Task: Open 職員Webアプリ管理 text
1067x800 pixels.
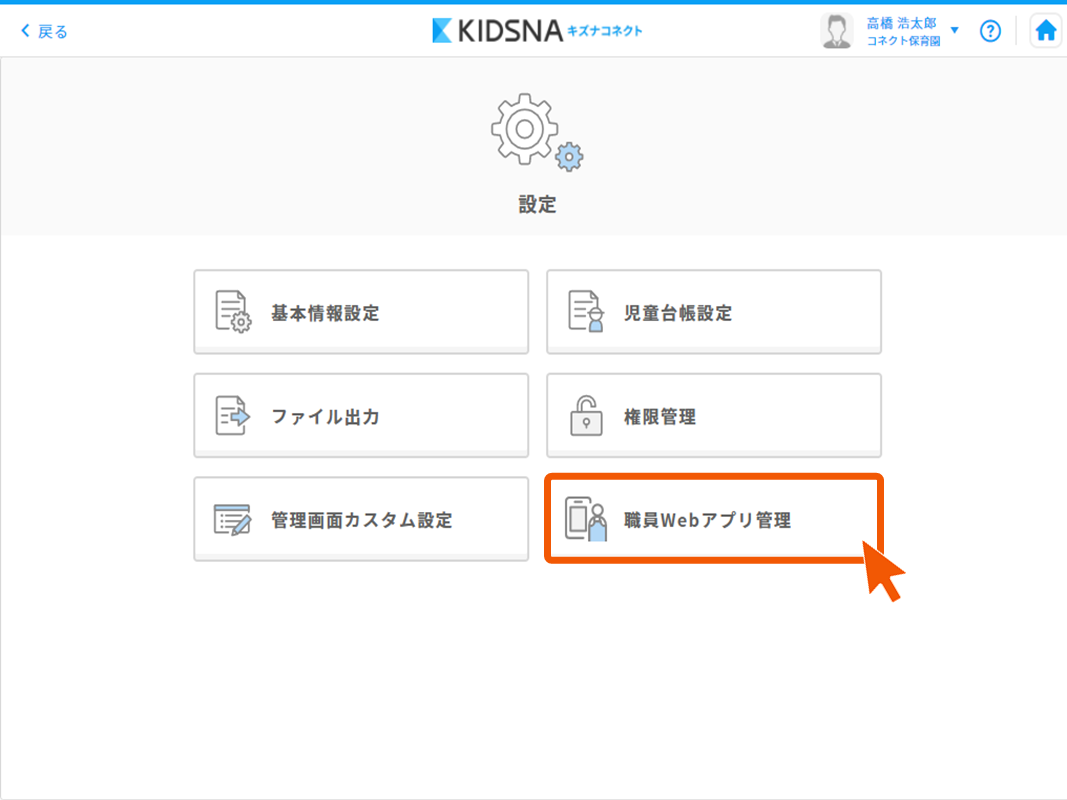Action: click(707, 520)
